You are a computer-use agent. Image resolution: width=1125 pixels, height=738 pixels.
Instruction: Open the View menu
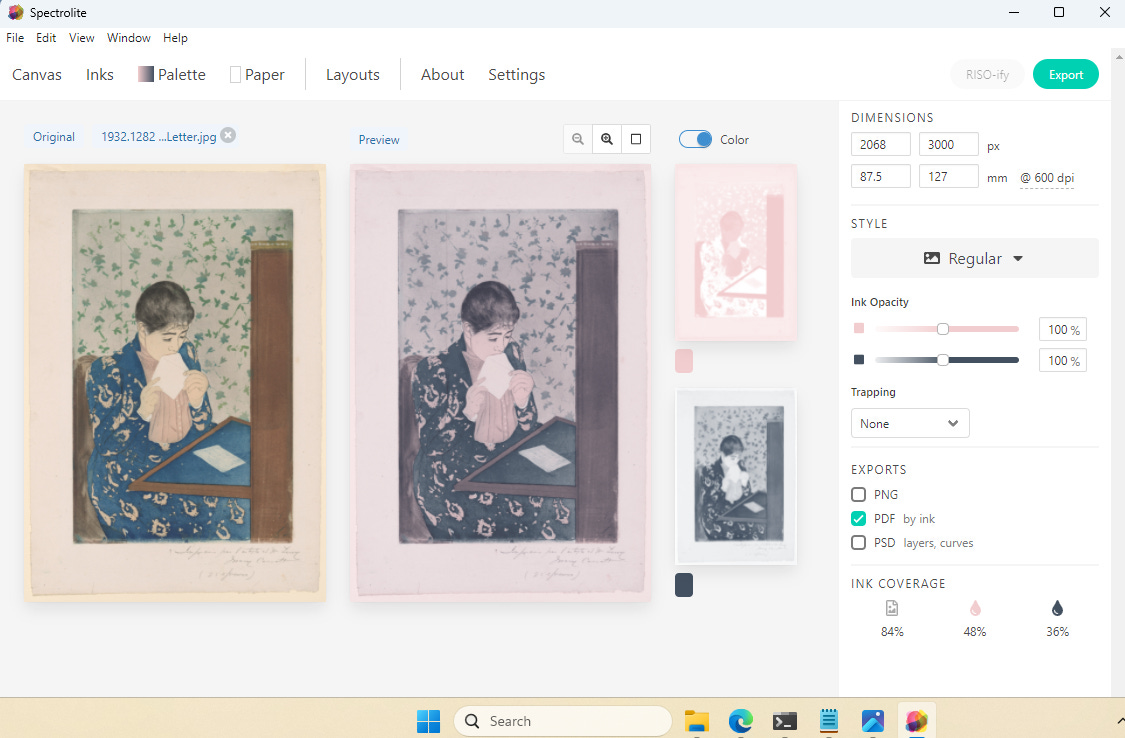[81, 37]
